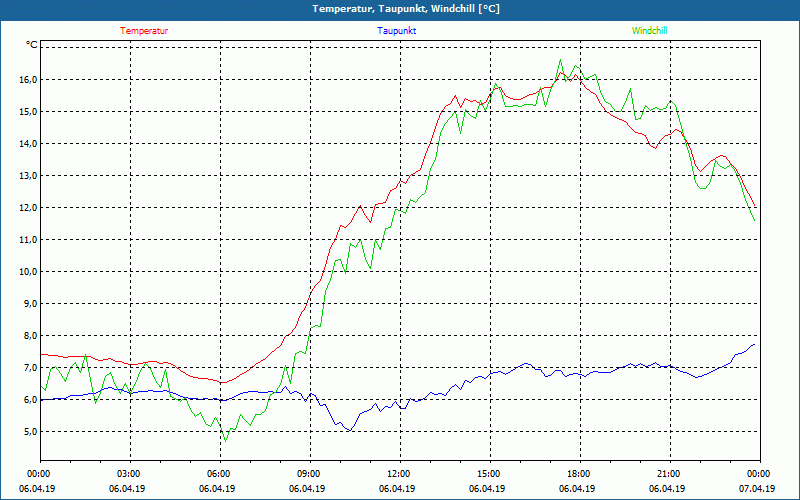Click the green Windchill legend label
This screenshot has width=800, height=500.
[649, 31]
